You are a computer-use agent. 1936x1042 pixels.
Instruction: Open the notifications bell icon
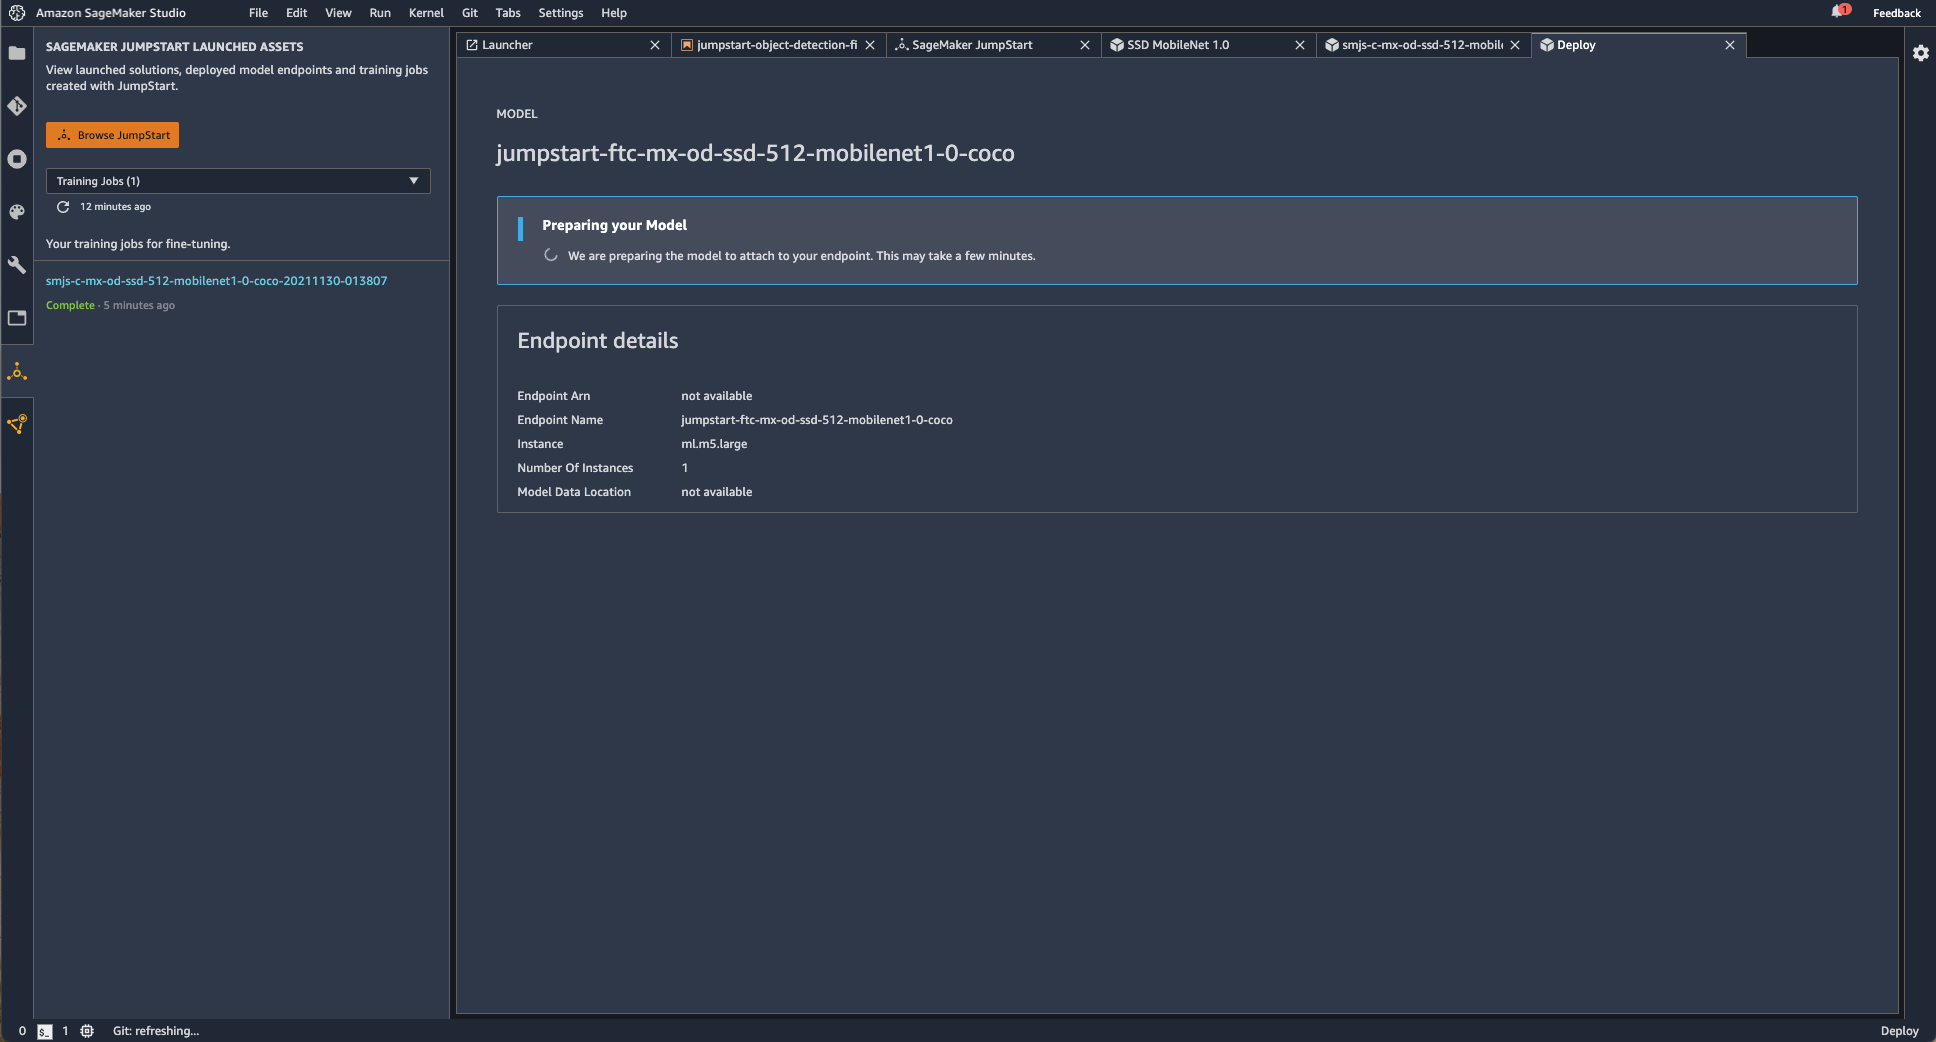pyautogui.click(x=1839, y=12)
